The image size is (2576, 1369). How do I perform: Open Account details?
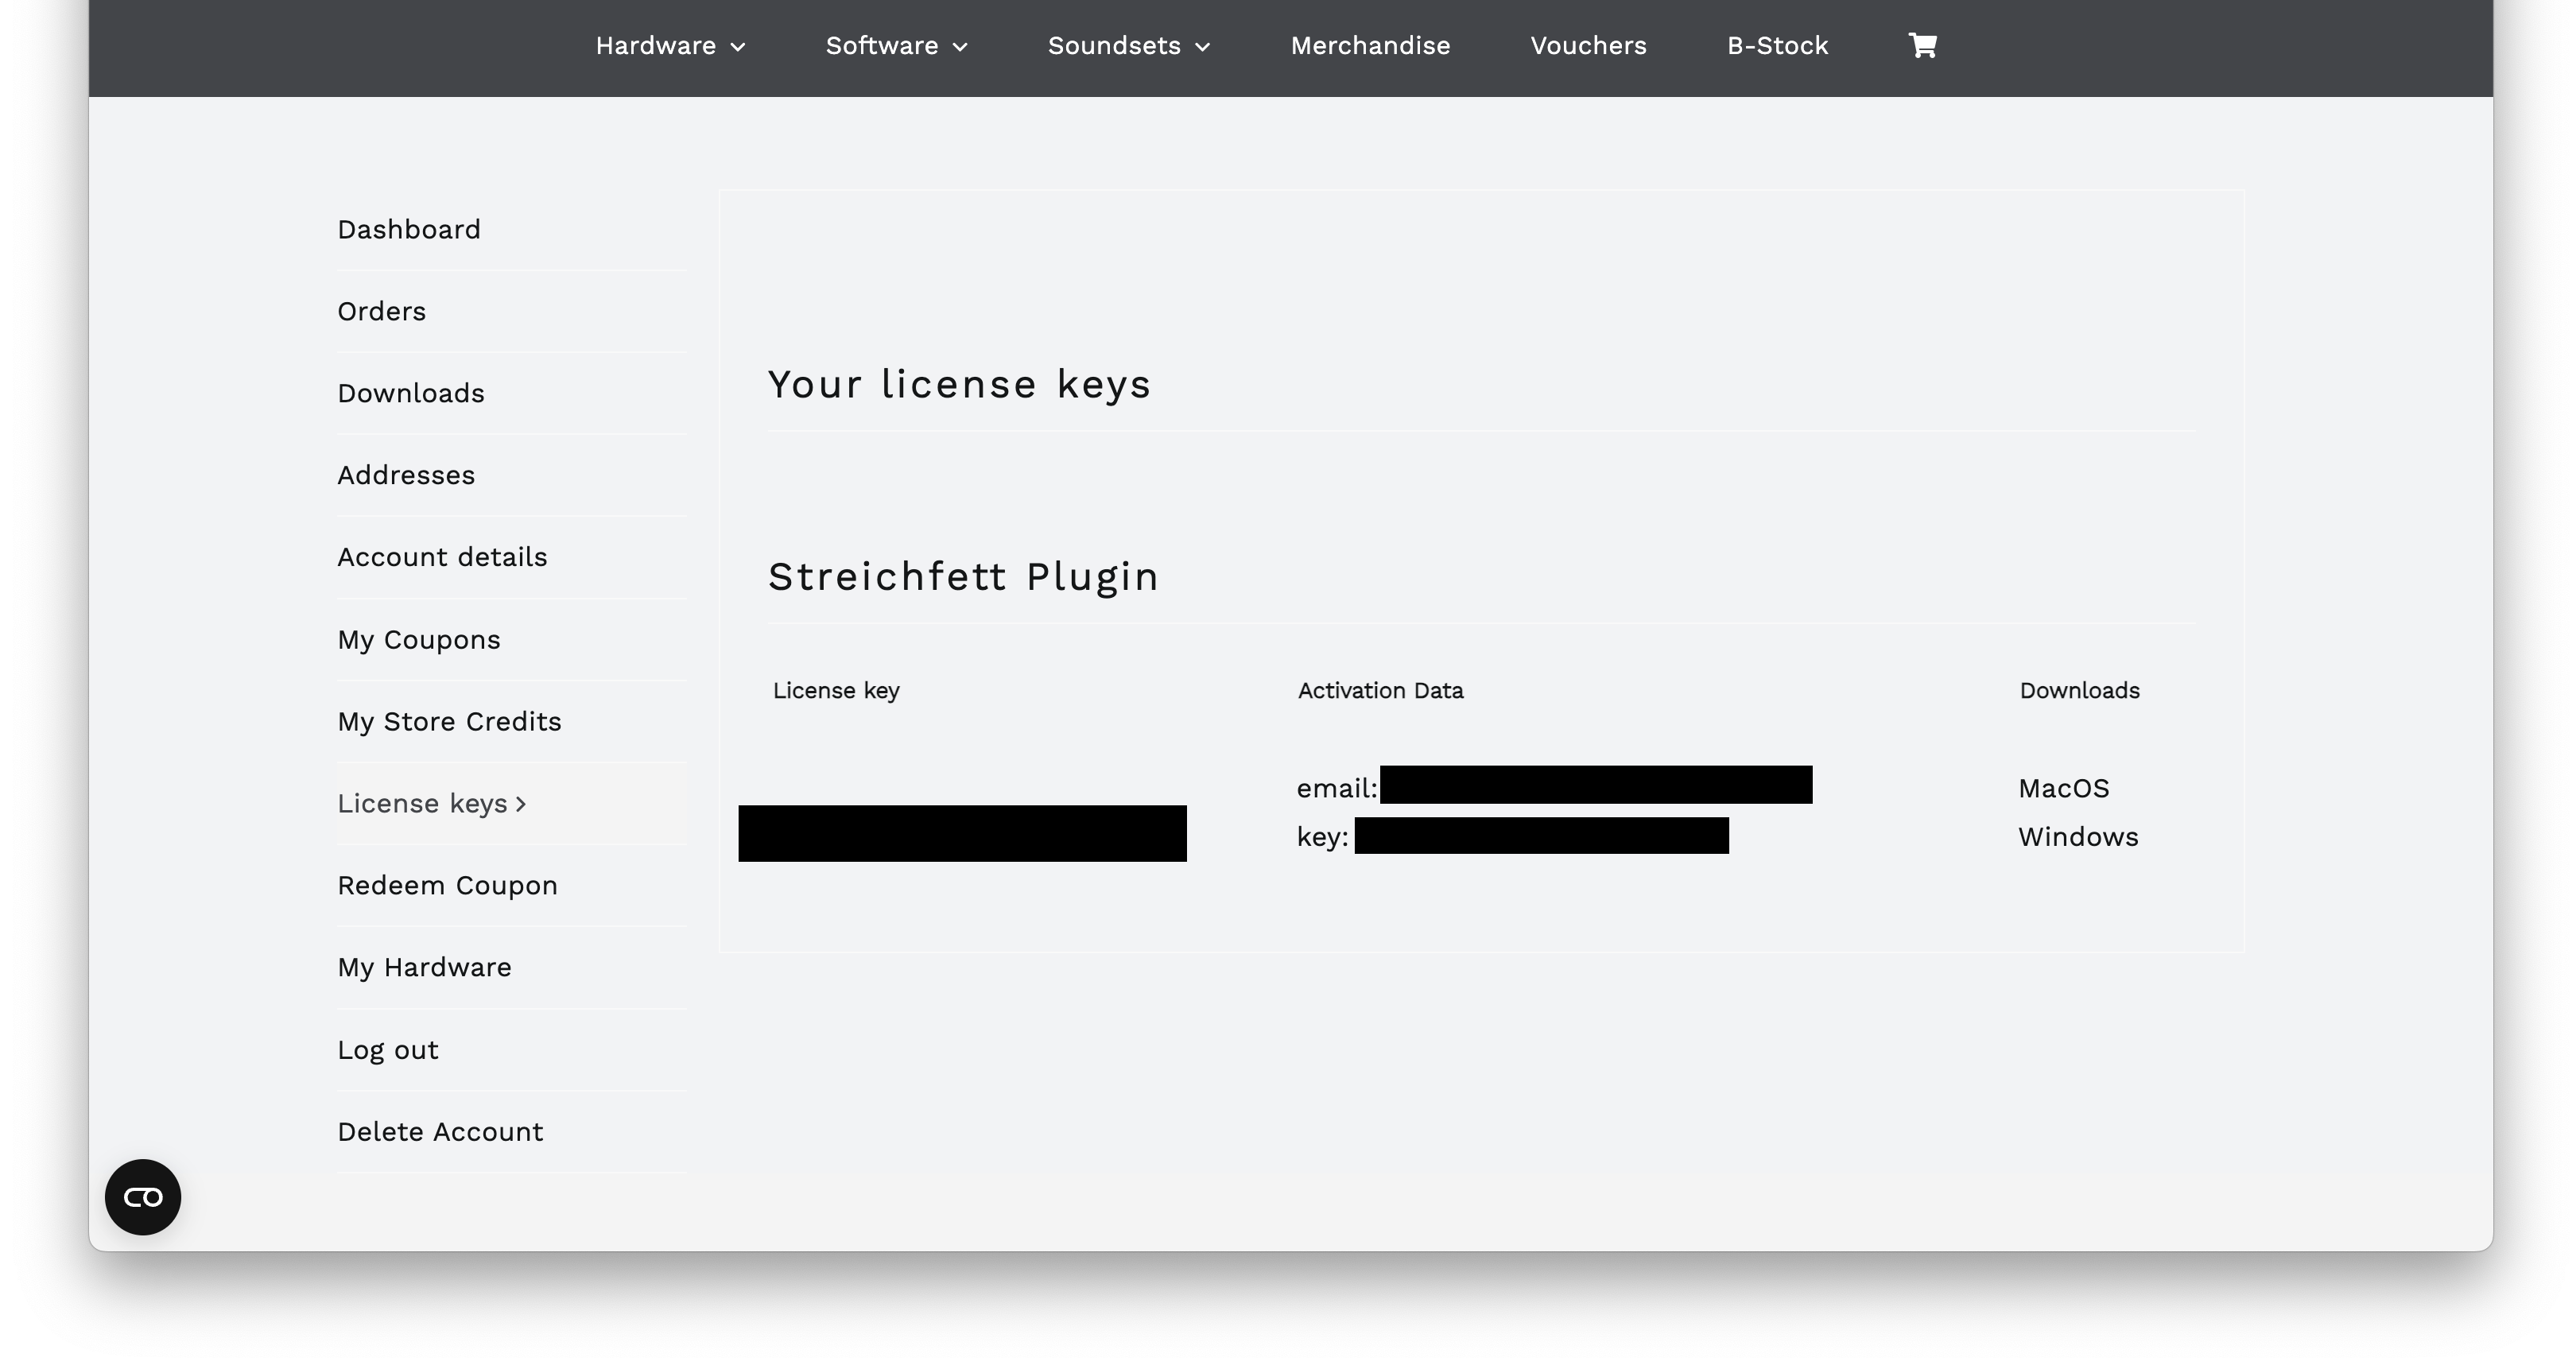point(442,558)
